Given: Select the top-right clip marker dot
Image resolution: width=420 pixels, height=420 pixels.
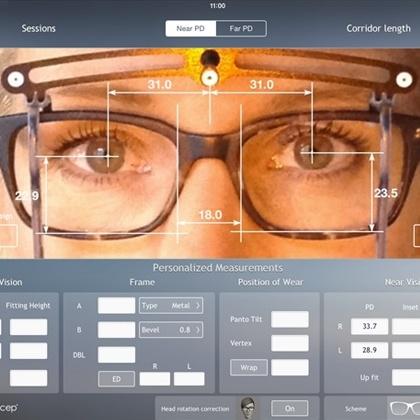Looking at the screenshot, I should point(404,80).
